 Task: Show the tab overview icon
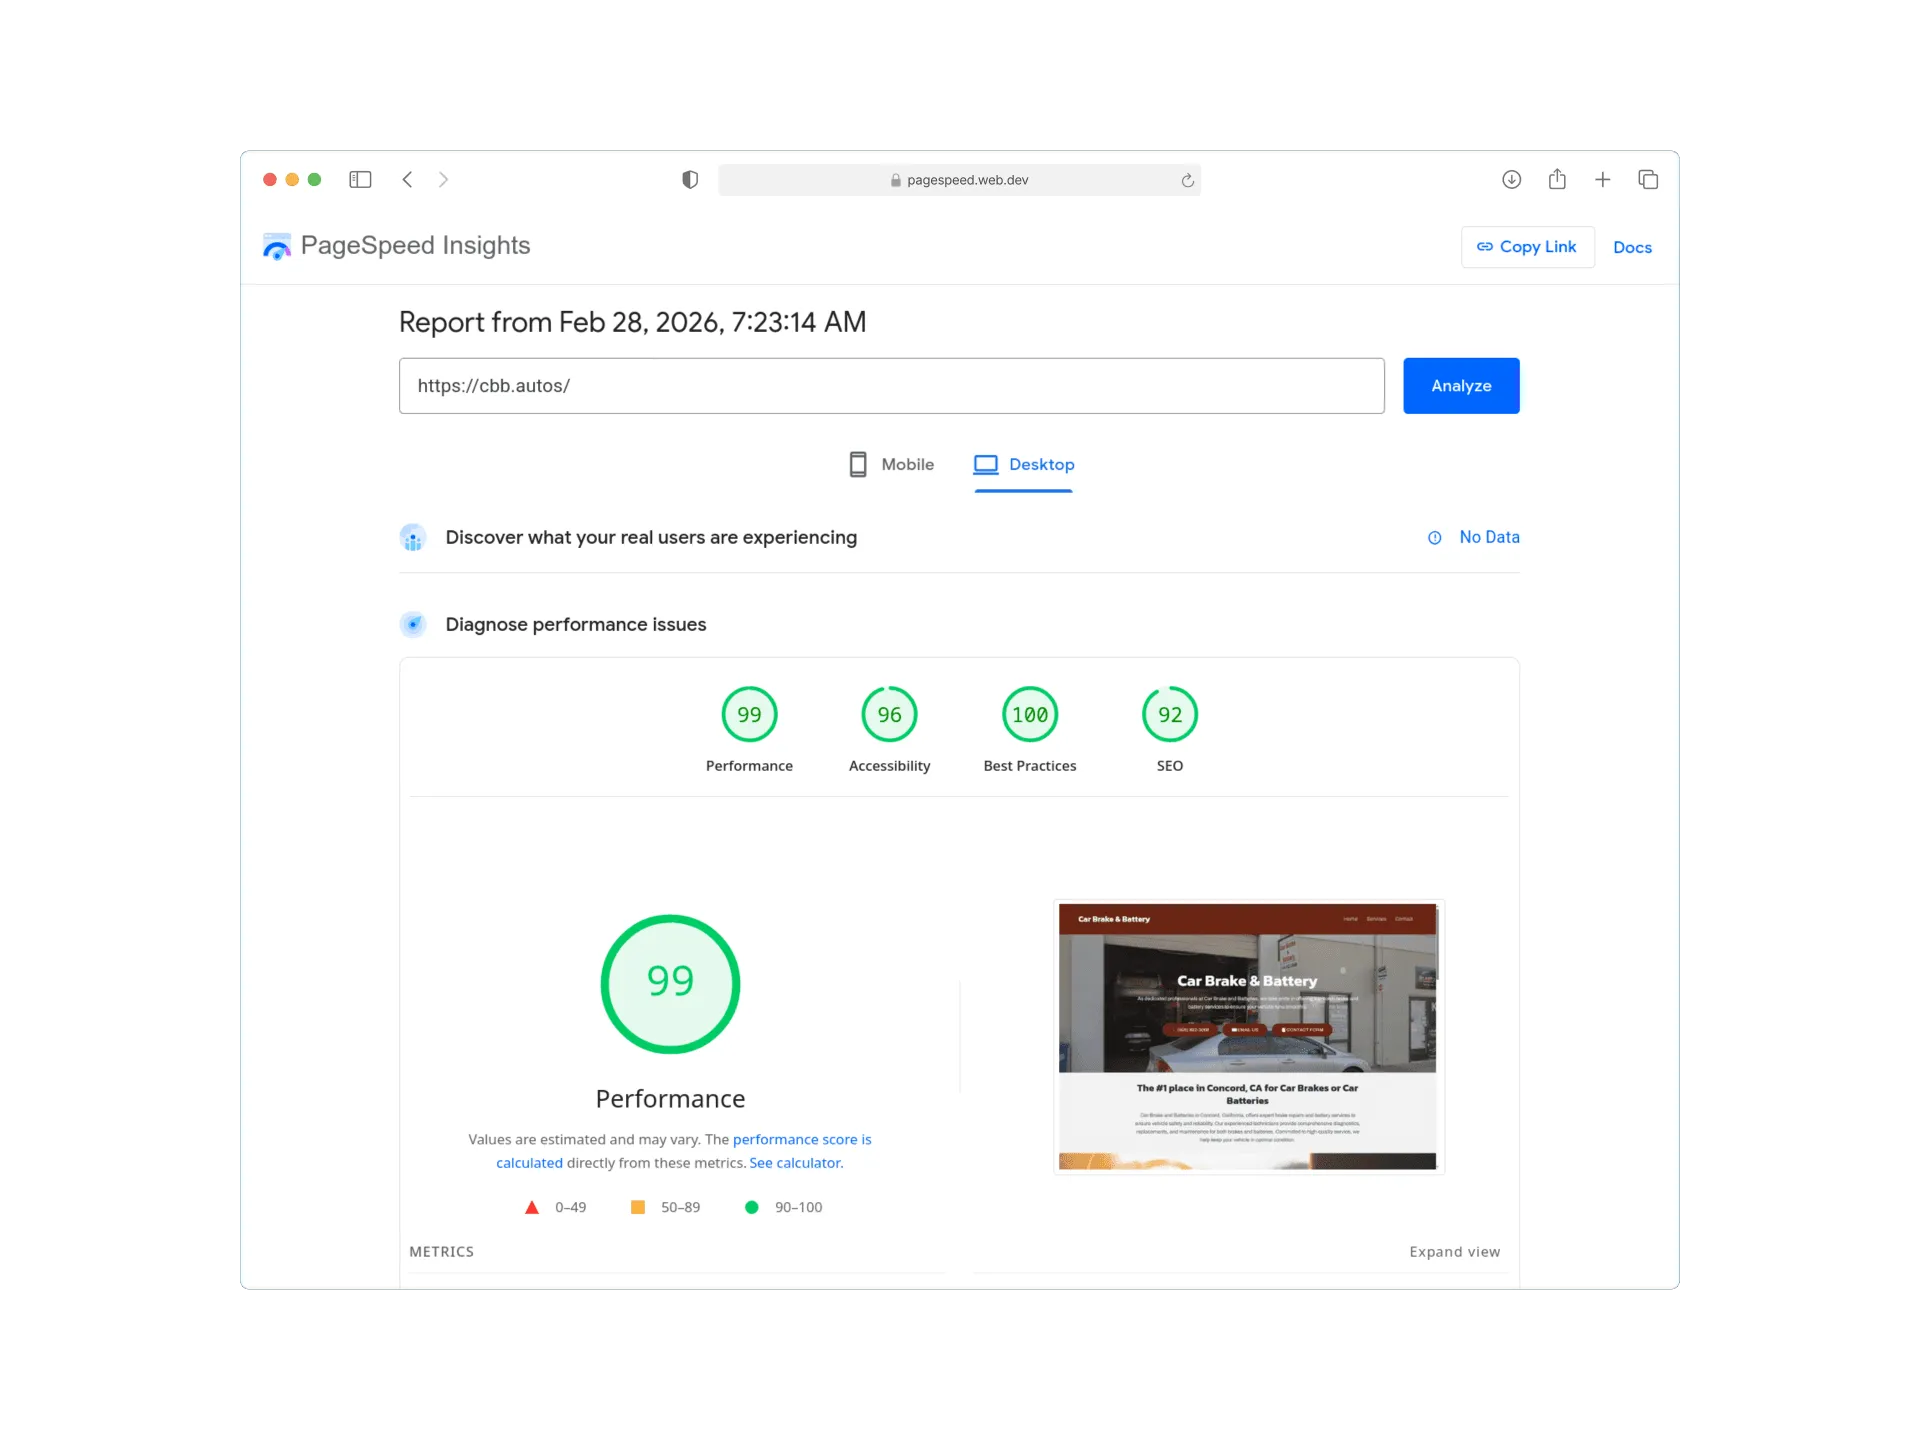(x=1648, y=179)
